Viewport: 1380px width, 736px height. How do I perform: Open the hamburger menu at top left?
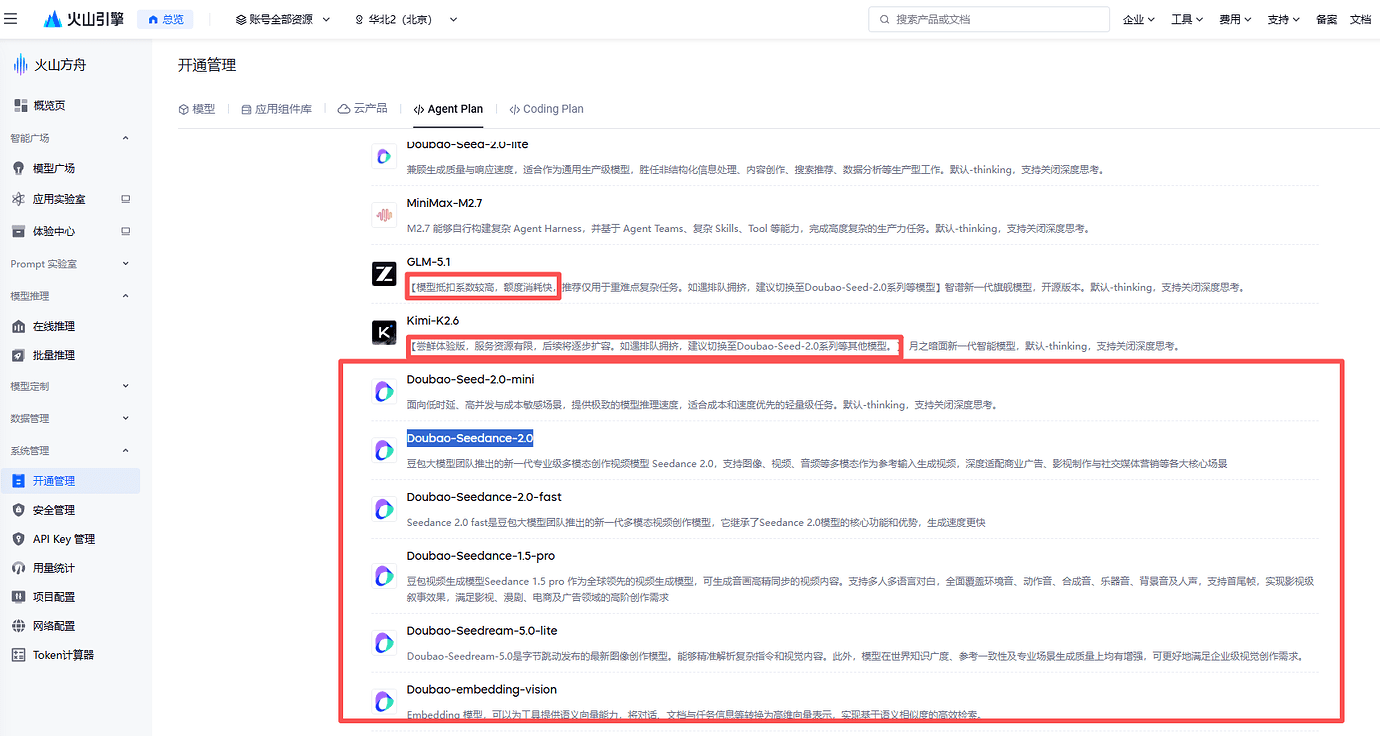click(x=11, y=19)
